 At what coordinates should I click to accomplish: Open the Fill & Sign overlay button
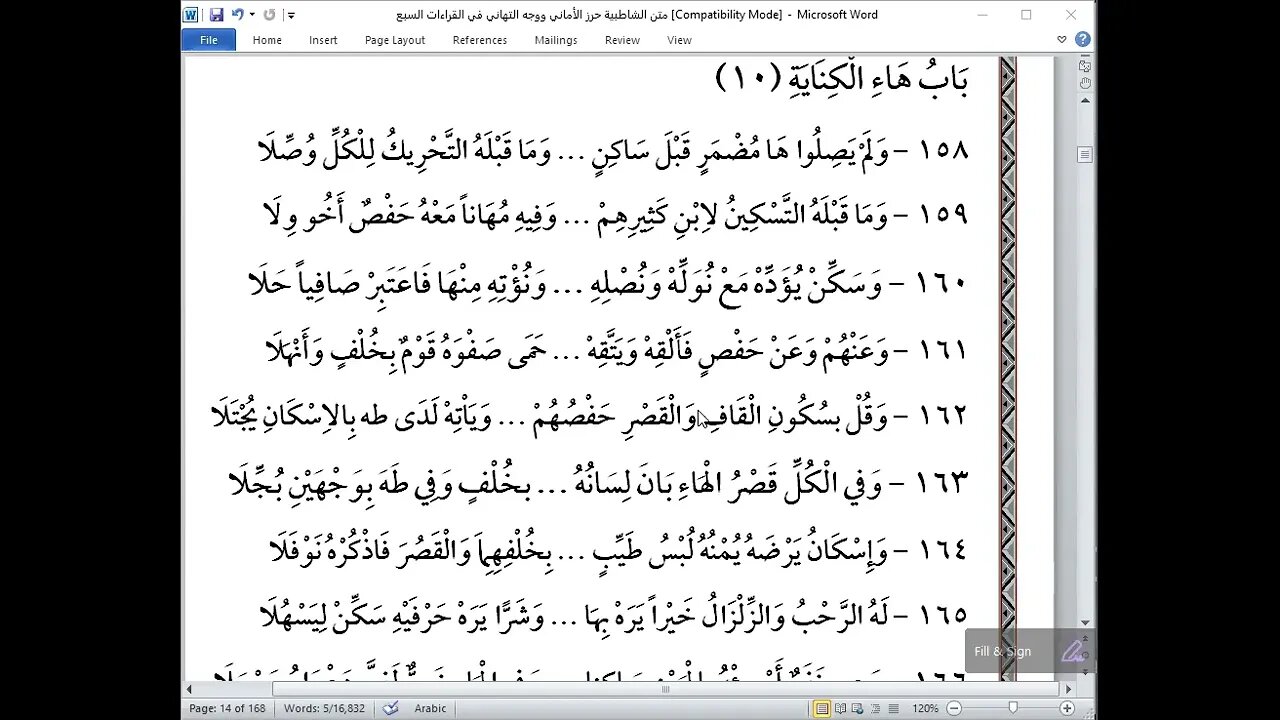pyautogui.click(x=1030, y=651)
